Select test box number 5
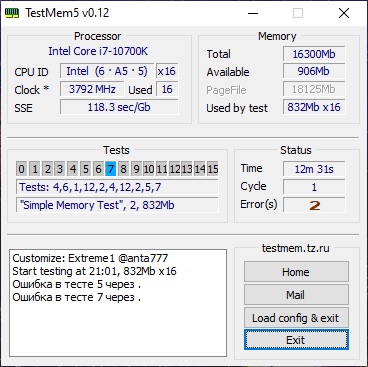The width and height of the screenshot is (368, 367). pyautogui.click(x=85, y=169)
